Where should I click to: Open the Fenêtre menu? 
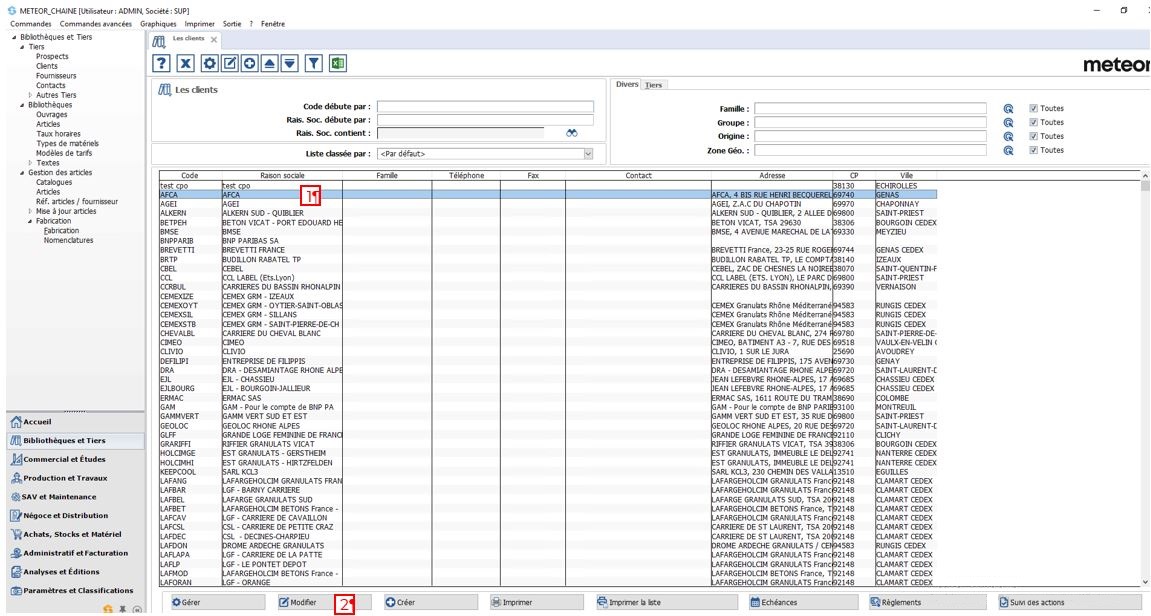(x=272, y=23)
